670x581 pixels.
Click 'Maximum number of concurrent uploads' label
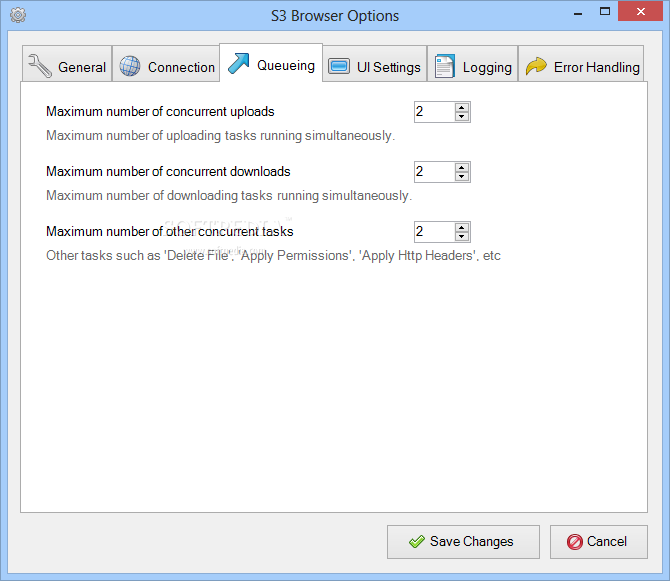(x=160, y=112)
